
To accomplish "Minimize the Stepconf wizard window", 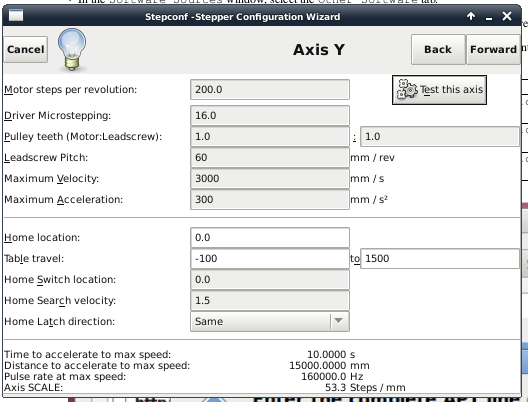I will tap(489, 17).
